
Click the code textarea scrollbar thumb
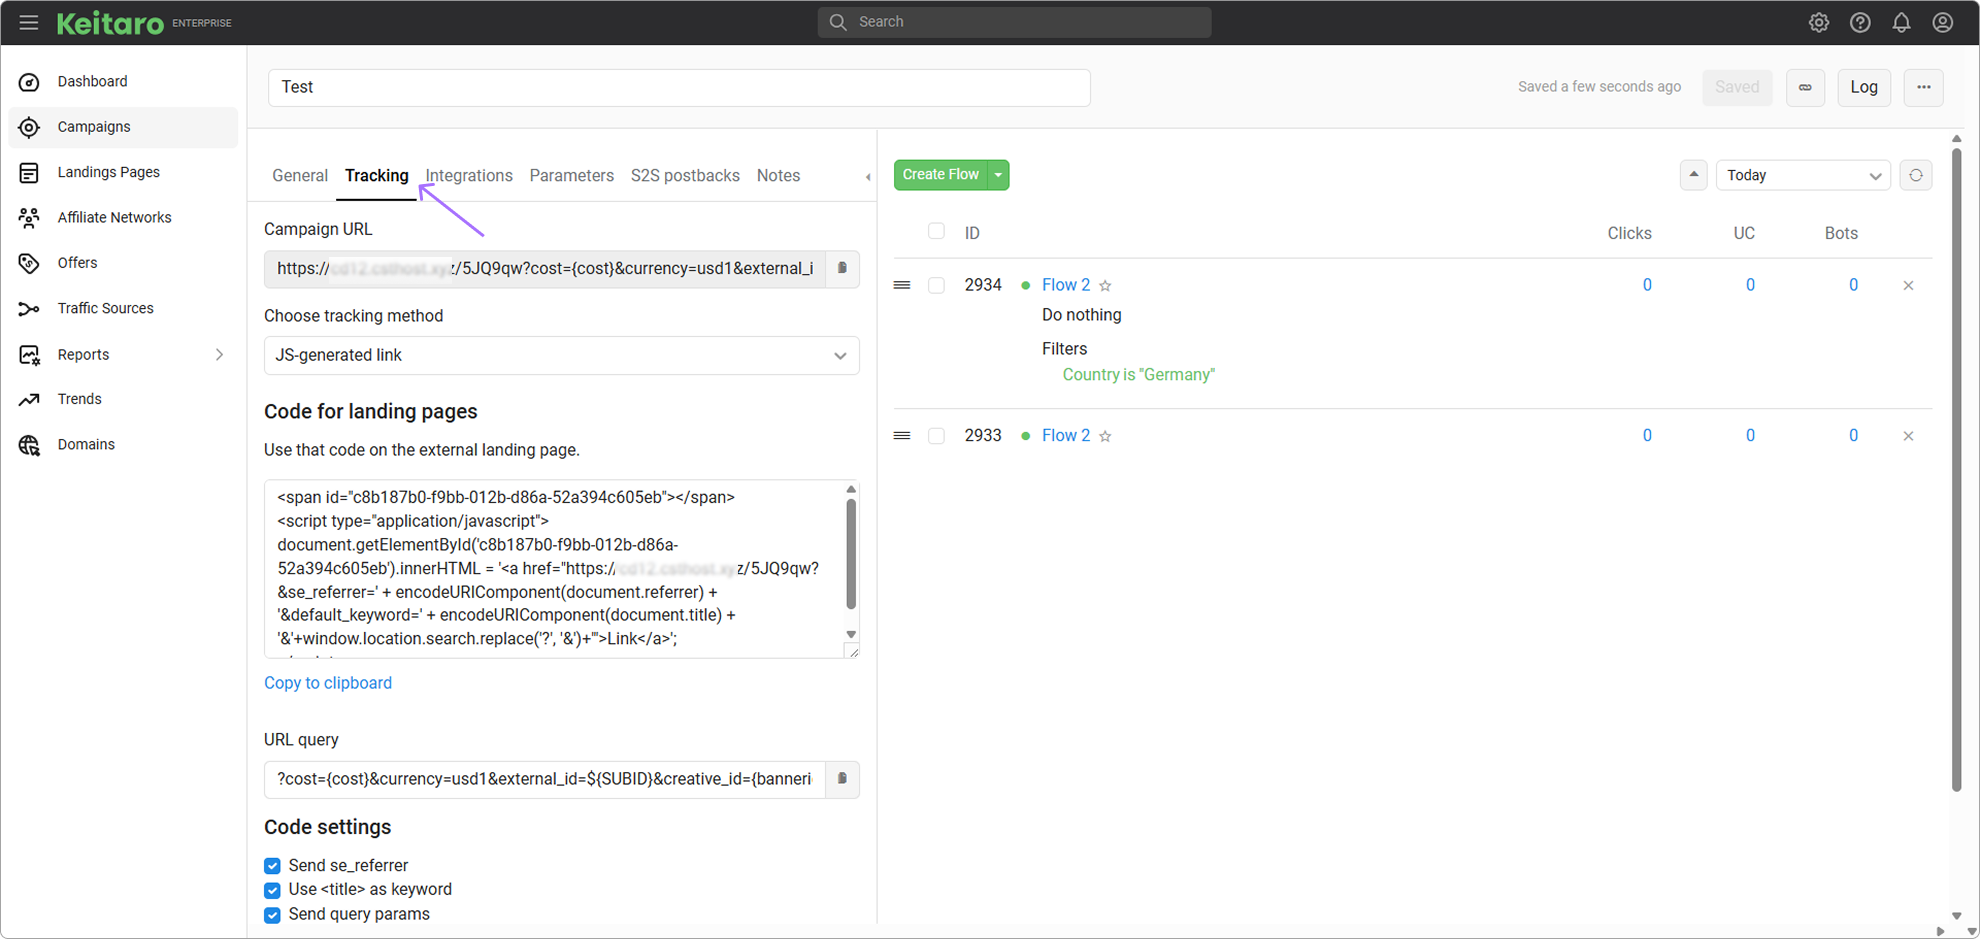click(x=851, y=554)
